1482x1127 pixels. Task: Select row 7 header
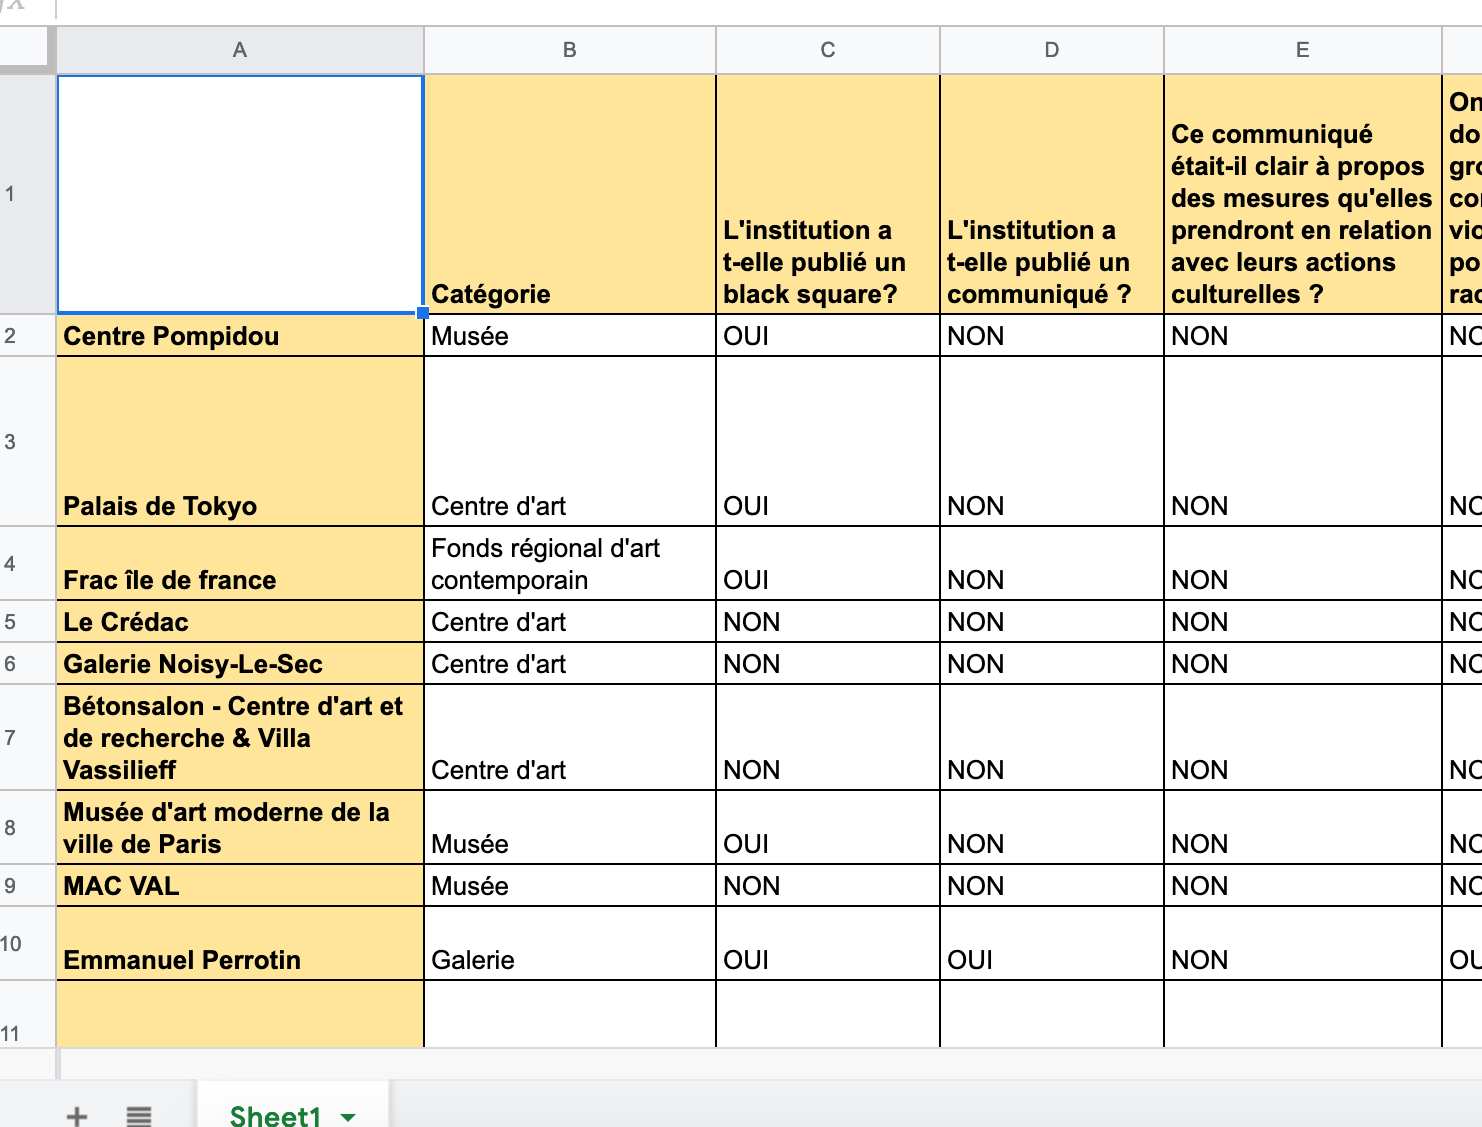27,738
